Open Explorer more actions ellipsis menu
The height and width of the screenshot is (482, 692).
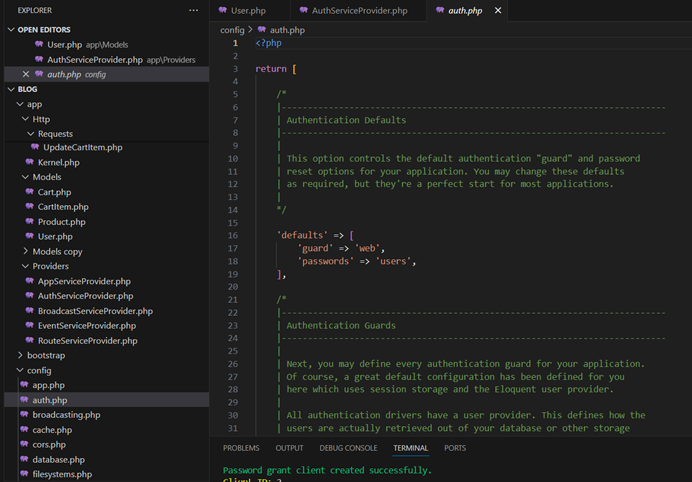pos(194,10)
